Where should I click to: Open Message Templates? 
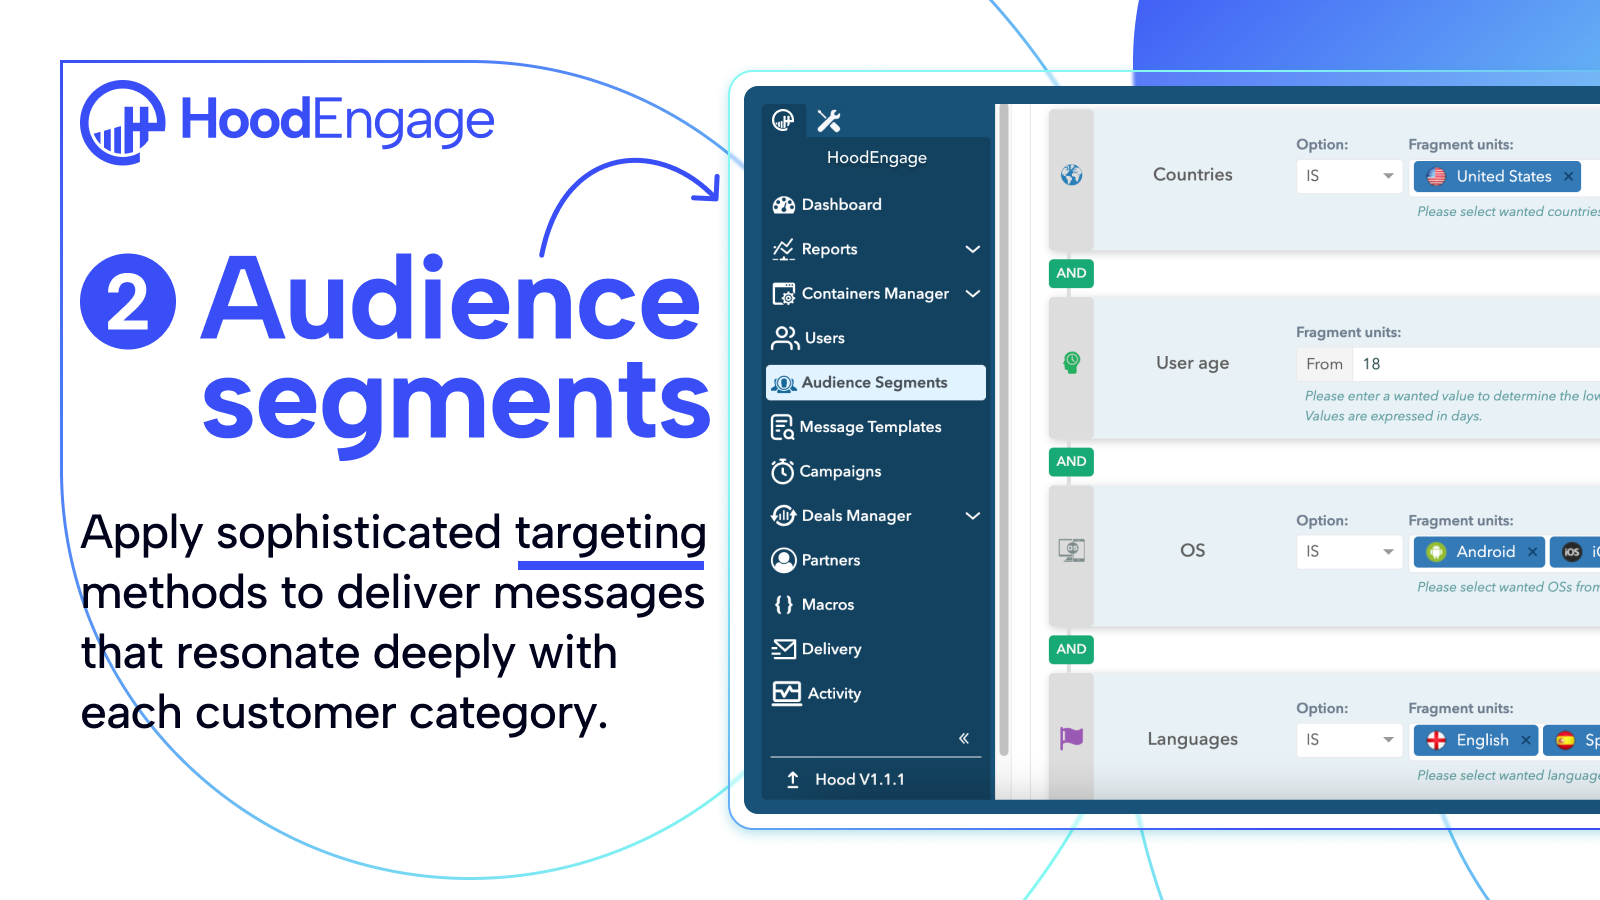pos(870,426)
